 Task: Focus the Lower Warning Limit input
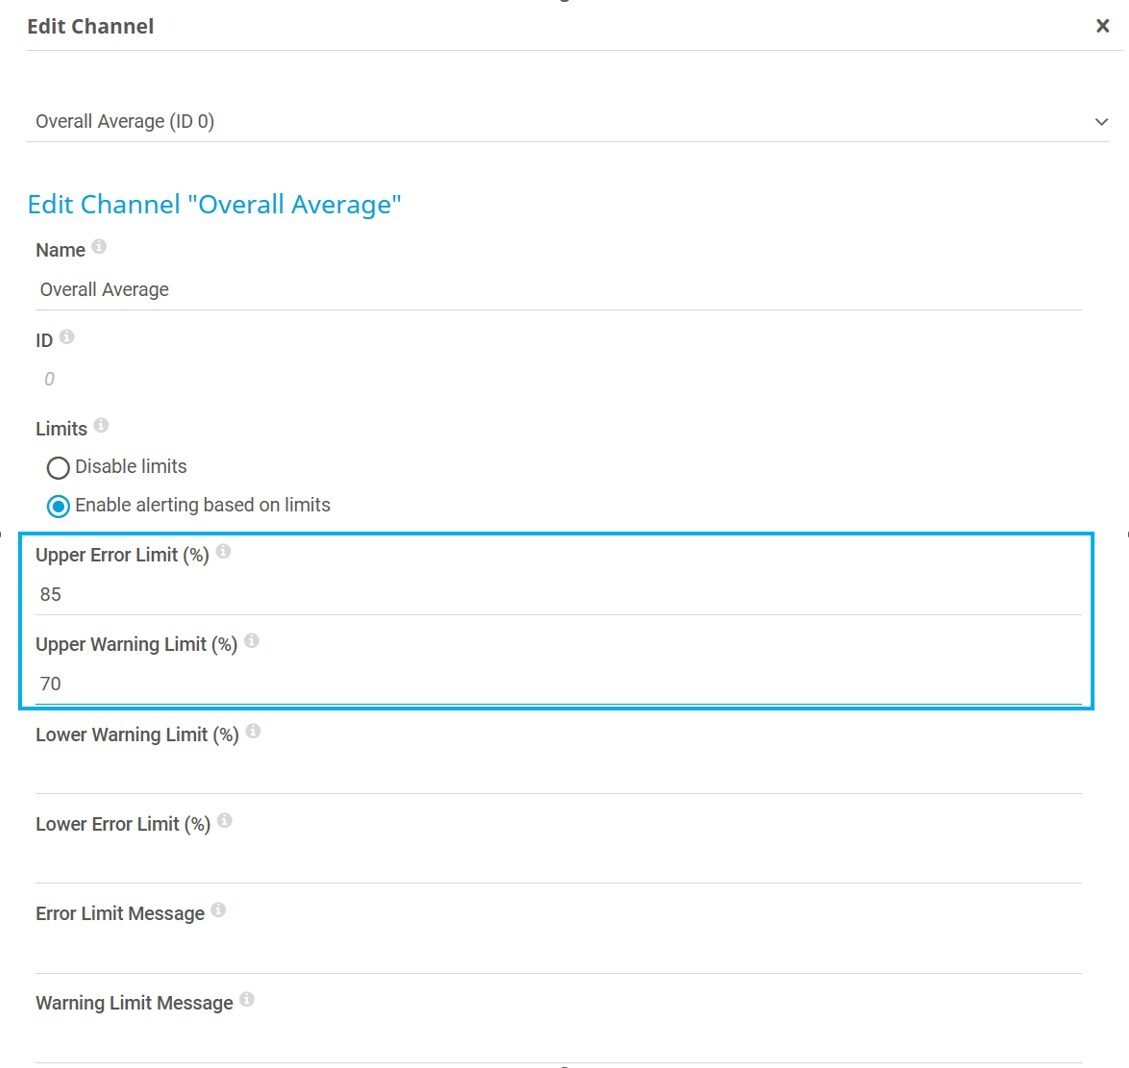pos(558,774)
